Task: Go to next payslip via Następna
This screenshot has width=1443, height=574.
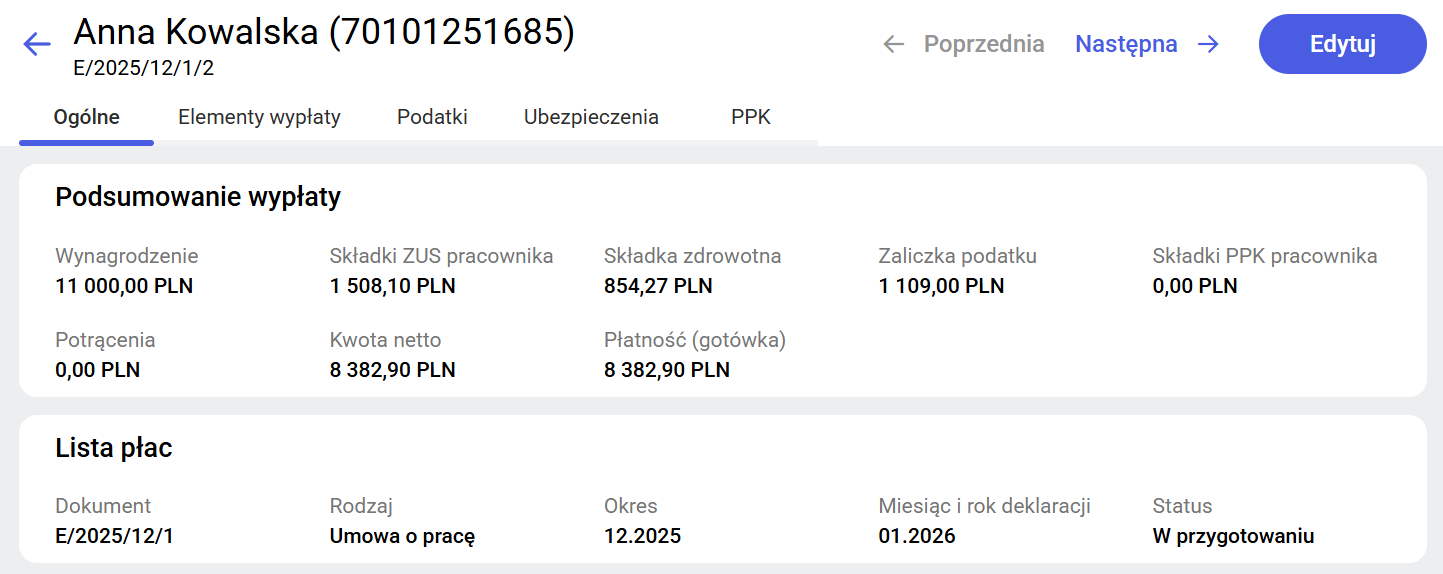Action: coord(1126,44)
